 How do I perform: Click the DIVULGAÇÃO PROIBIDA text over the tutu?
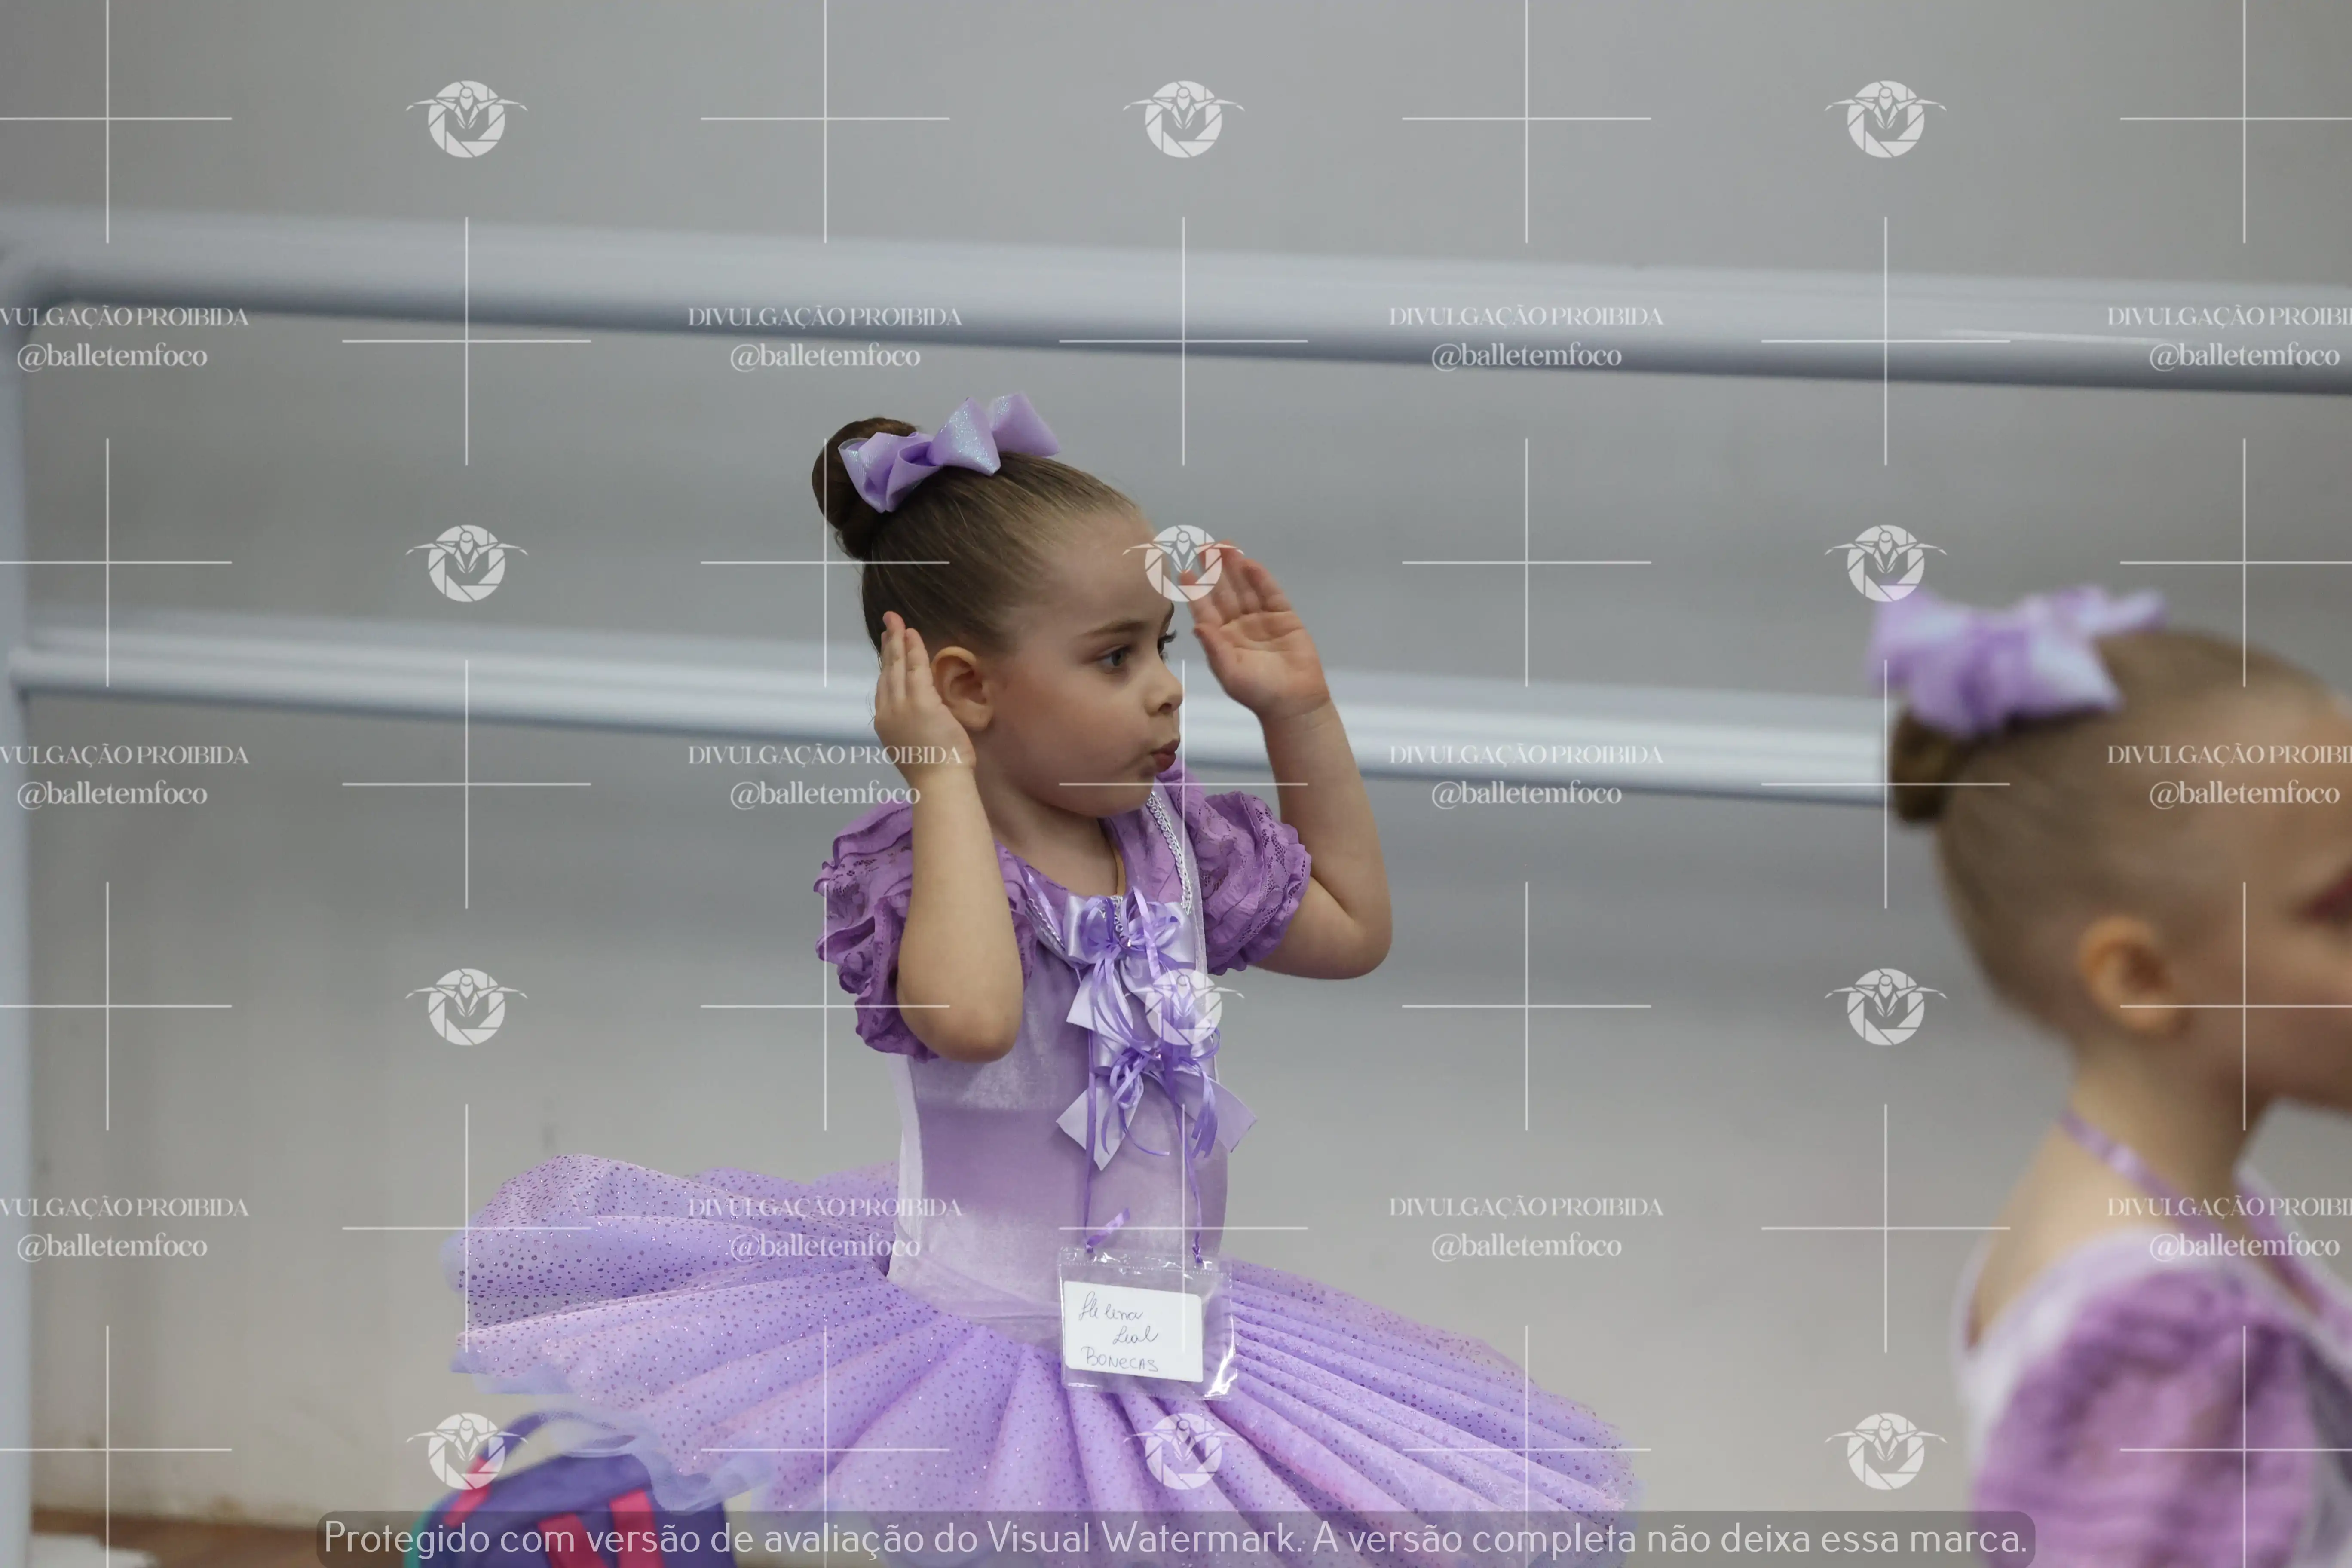pos(824,1207)
